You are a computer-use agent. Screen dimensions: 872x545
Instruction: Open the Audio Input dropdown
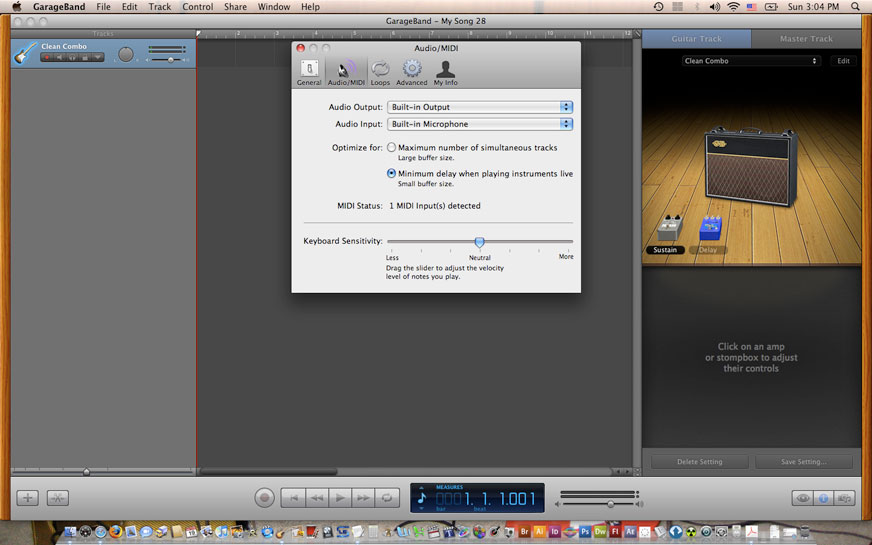[x=480, y=124]
